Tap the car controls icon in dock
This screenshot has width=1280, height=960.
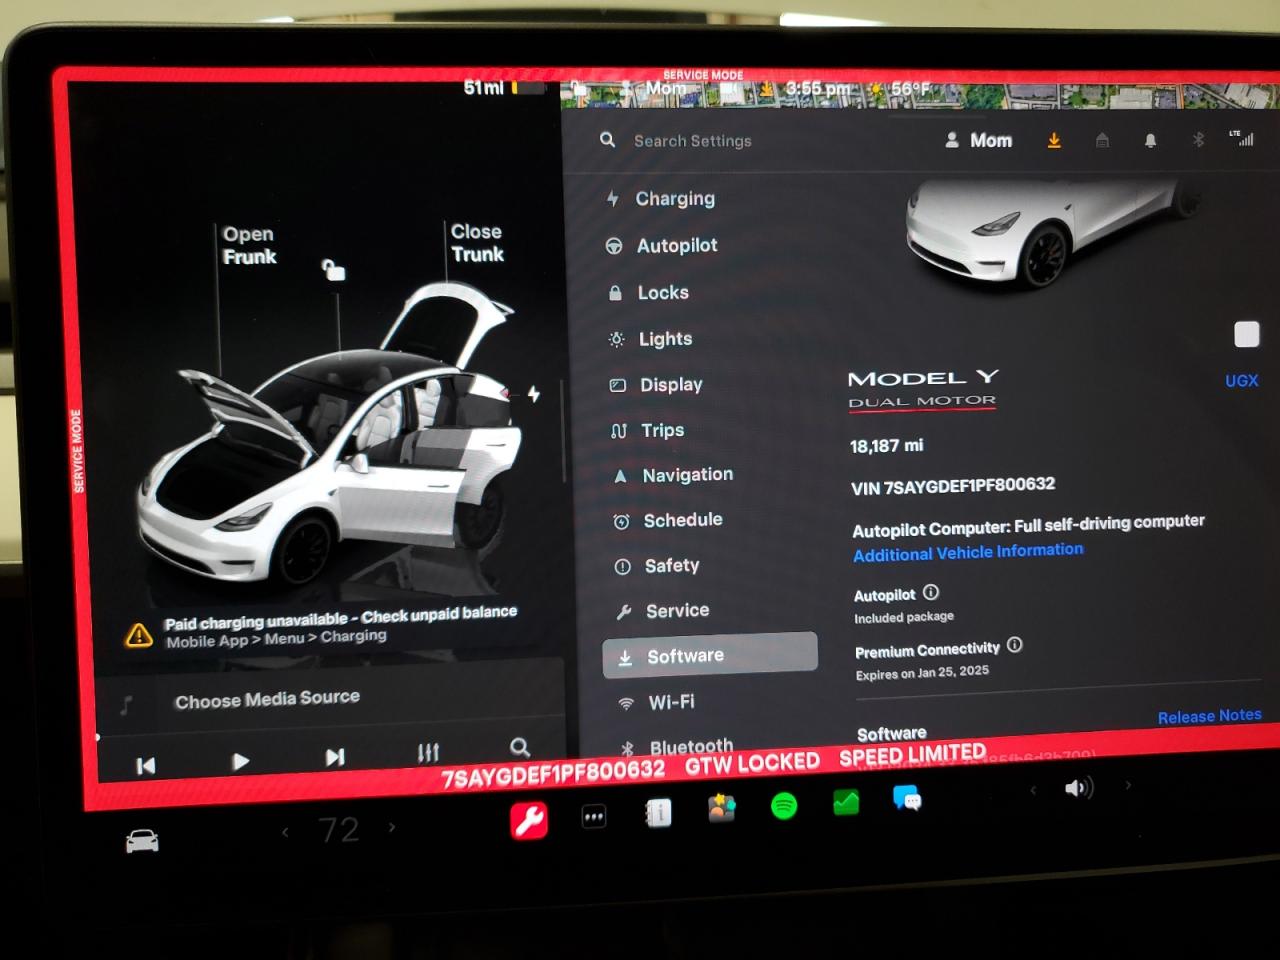tap(142, 841)
